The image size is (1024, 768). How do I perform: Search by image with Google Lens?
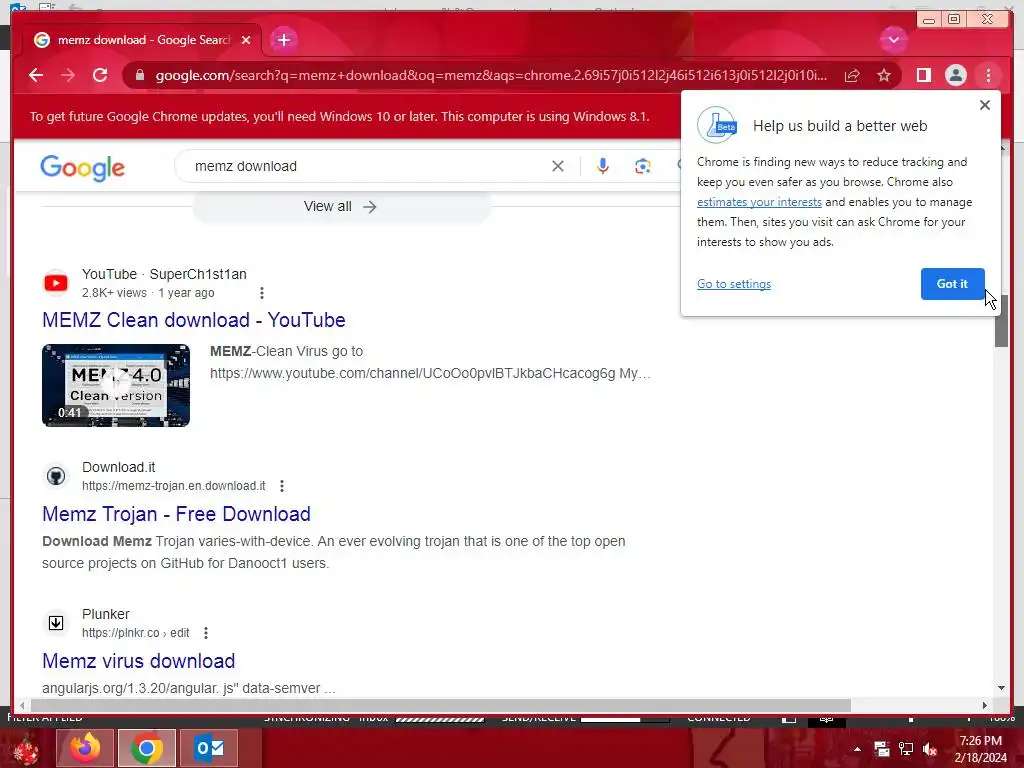pos(643,166)
